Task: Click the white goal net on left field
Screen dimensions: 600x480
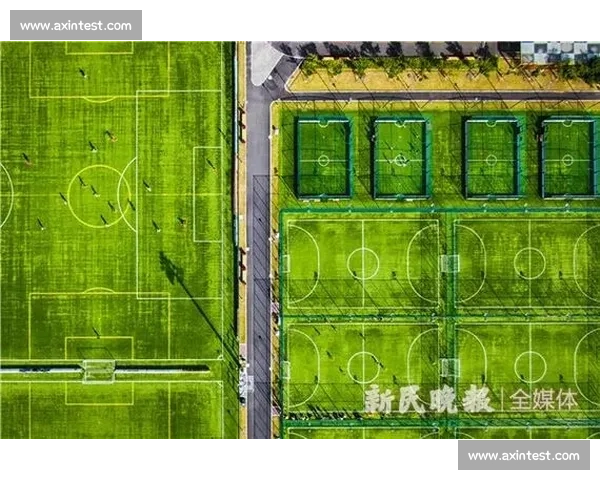Action: pyautogui.click(x=98, y=370)
